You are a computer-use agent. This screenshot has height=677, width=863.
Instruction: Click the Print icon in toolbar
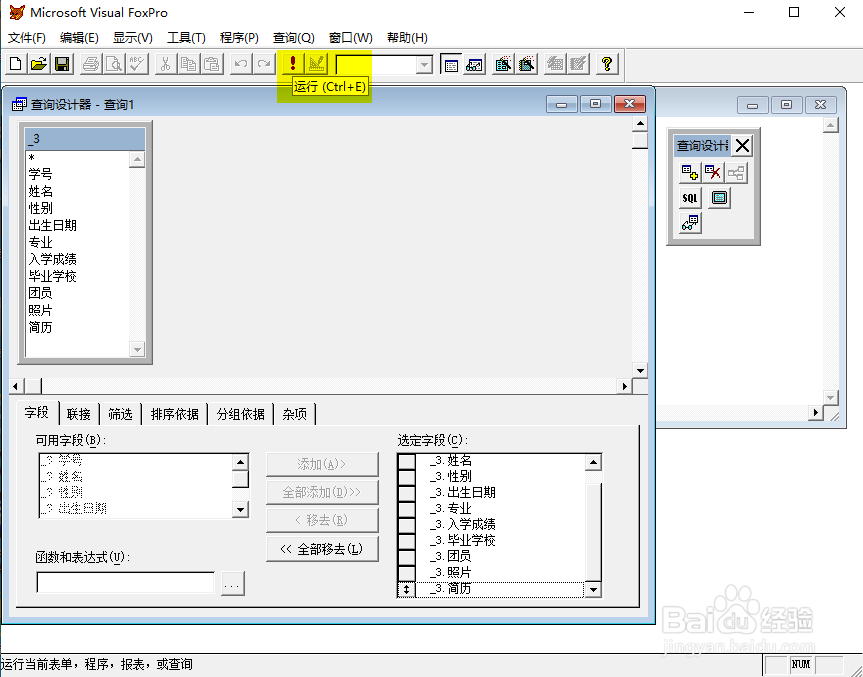pos(91,64)
